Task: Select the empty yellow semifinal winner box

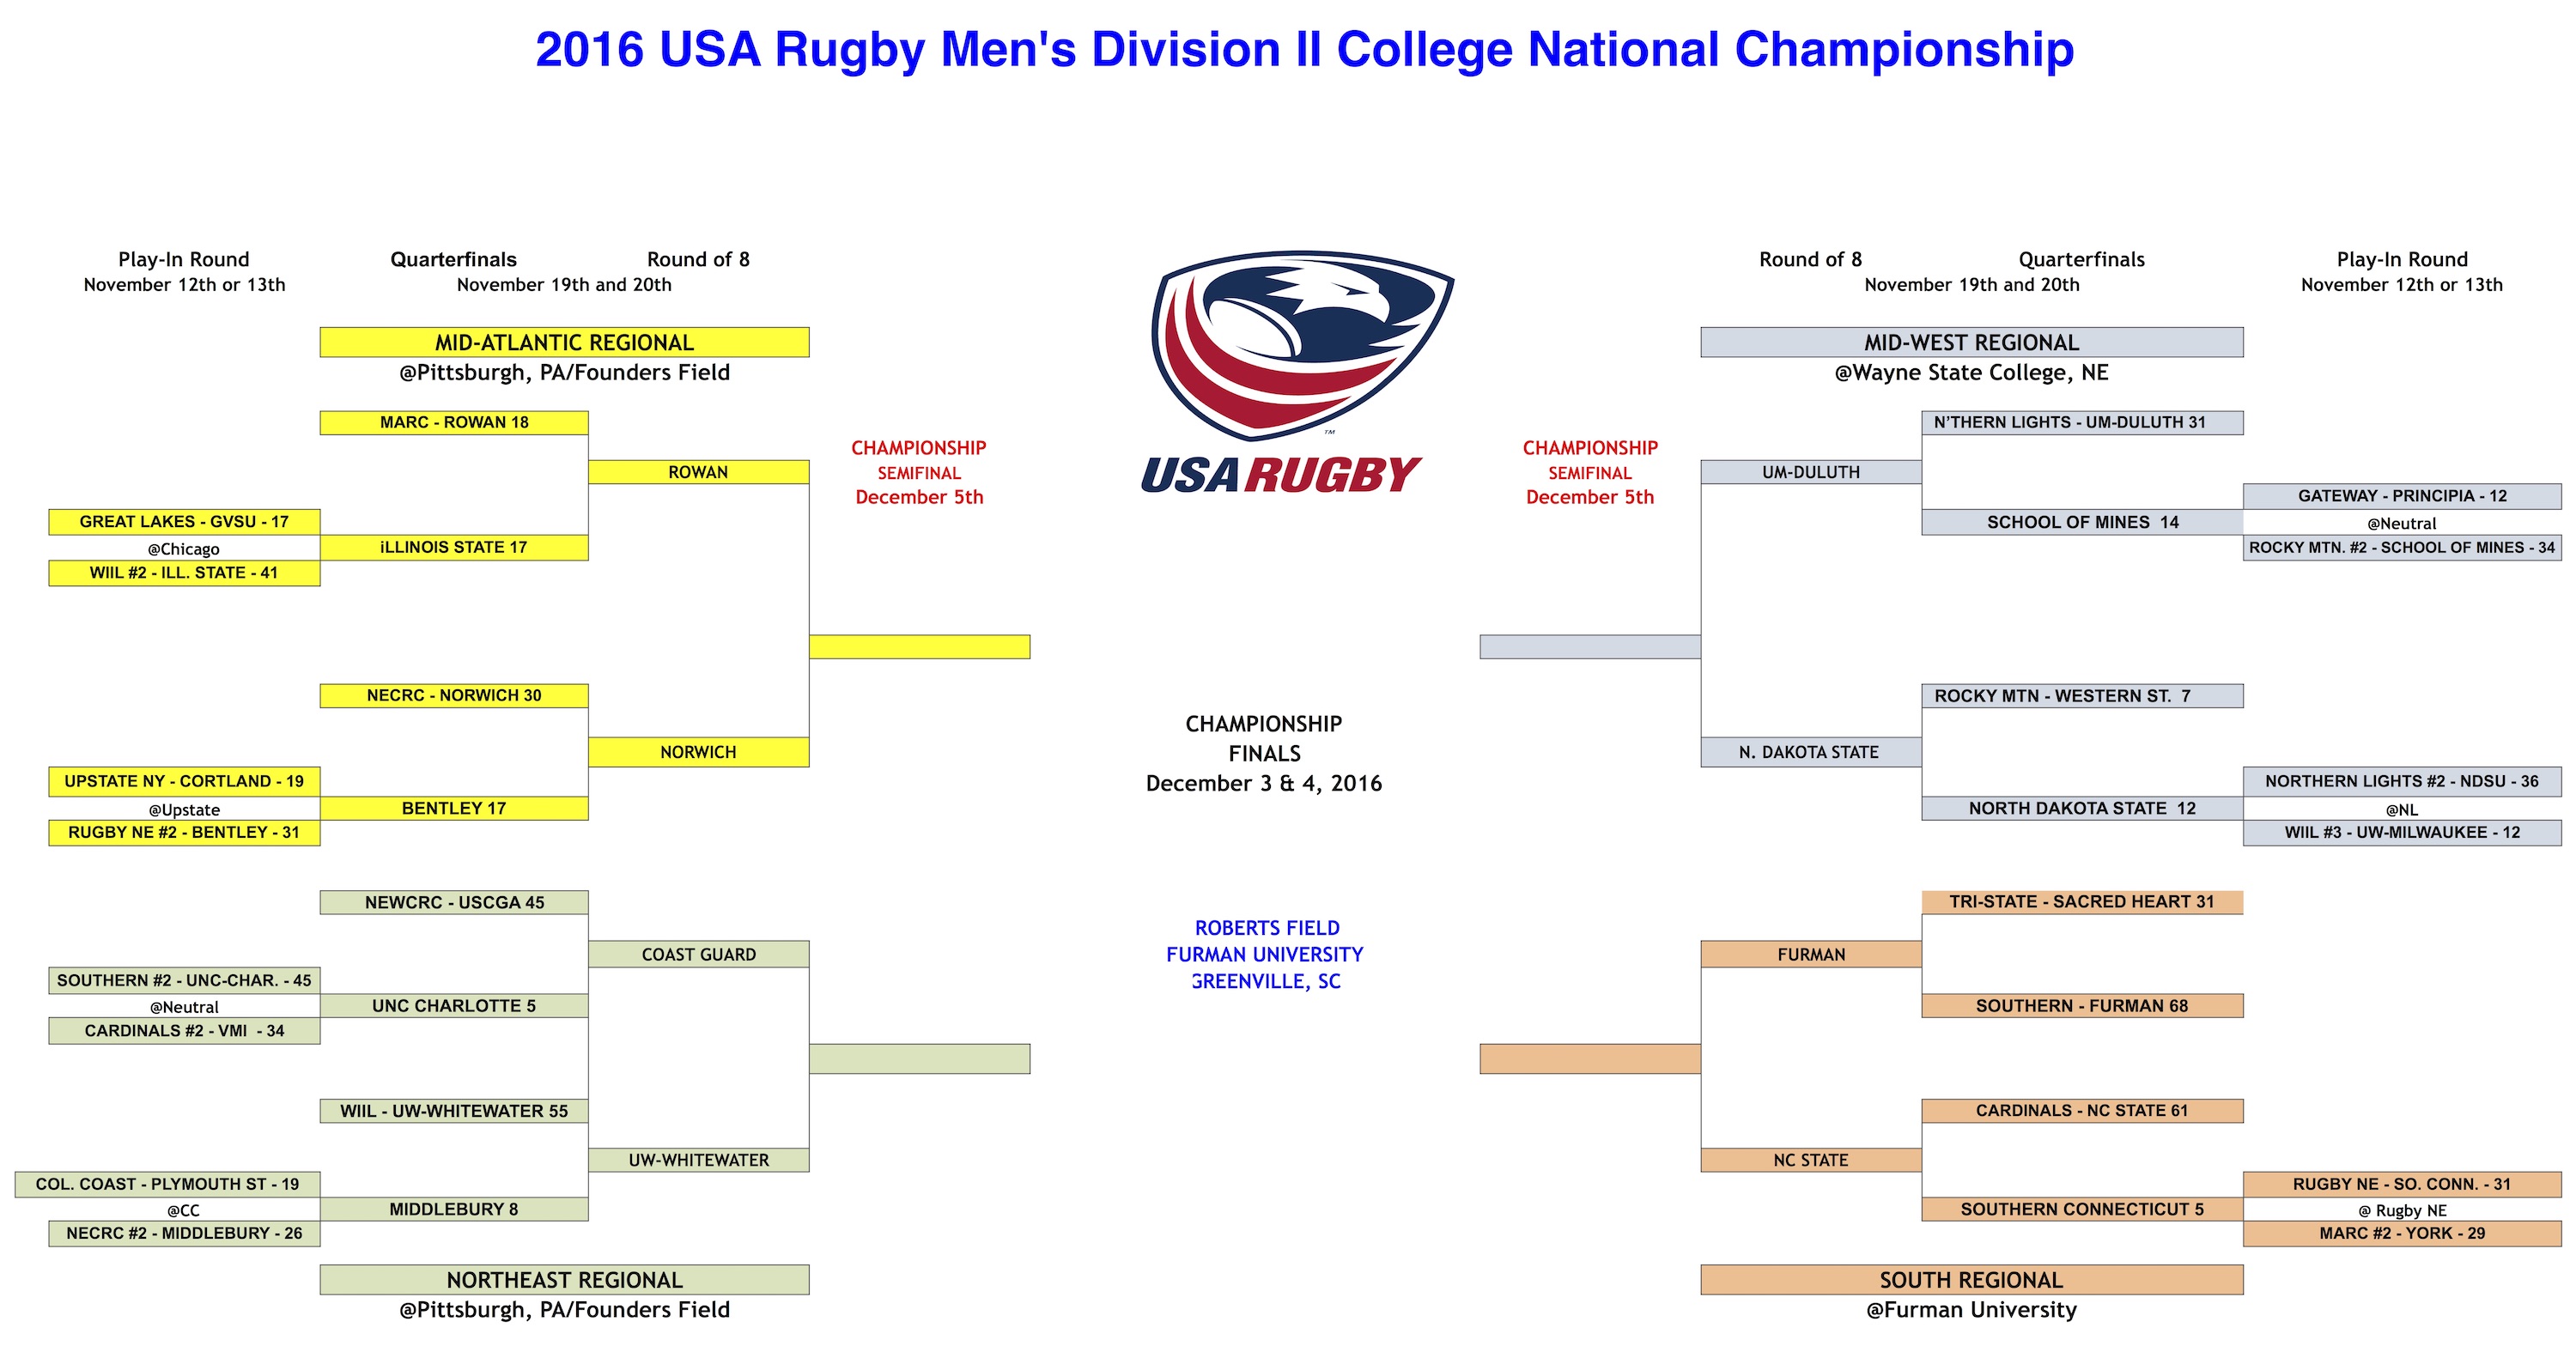Action: (919, 646)
